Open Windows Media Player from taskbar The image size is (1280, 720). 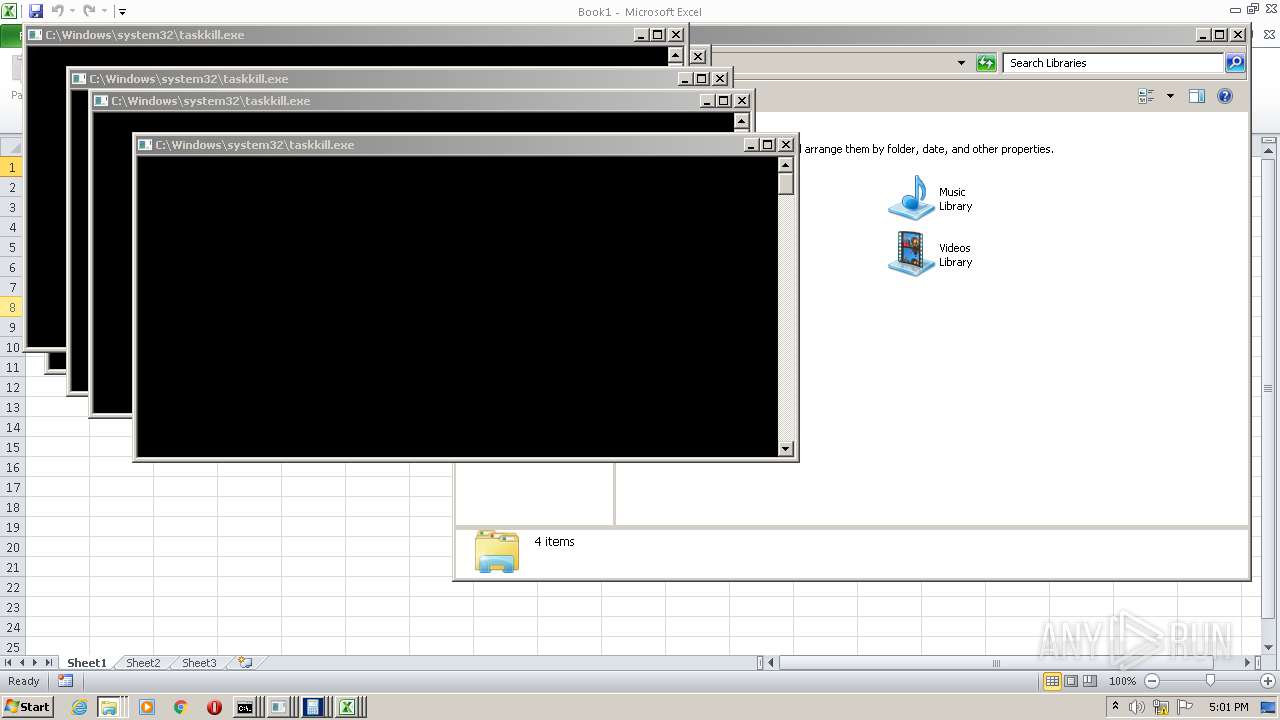pyautogui.click(x=147, y=707)
